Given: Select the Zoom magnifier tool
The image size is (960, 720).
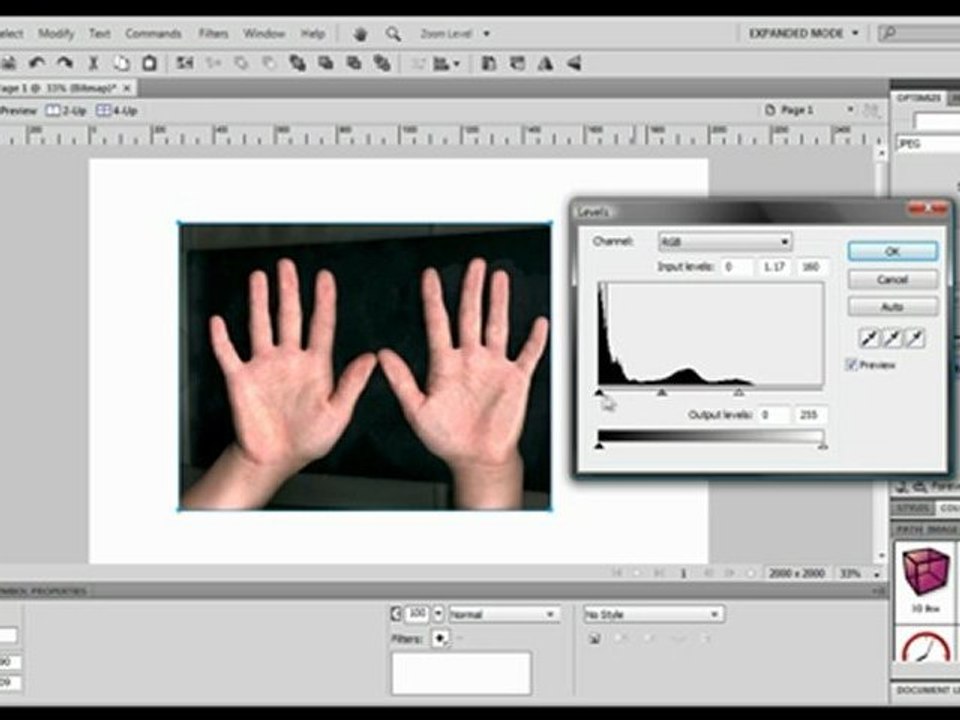Looking at the screenshot, I should 393,34.
